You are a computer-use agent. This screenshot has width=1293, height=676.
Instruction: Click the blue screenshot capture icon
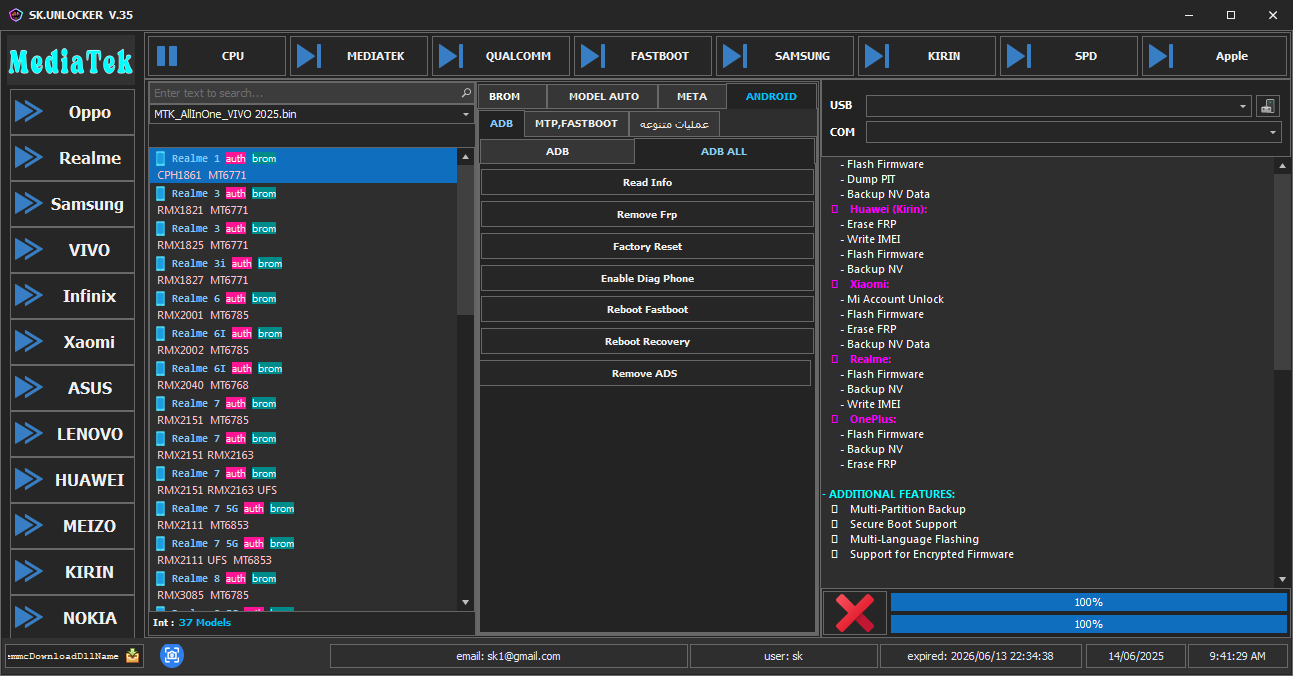172,655
